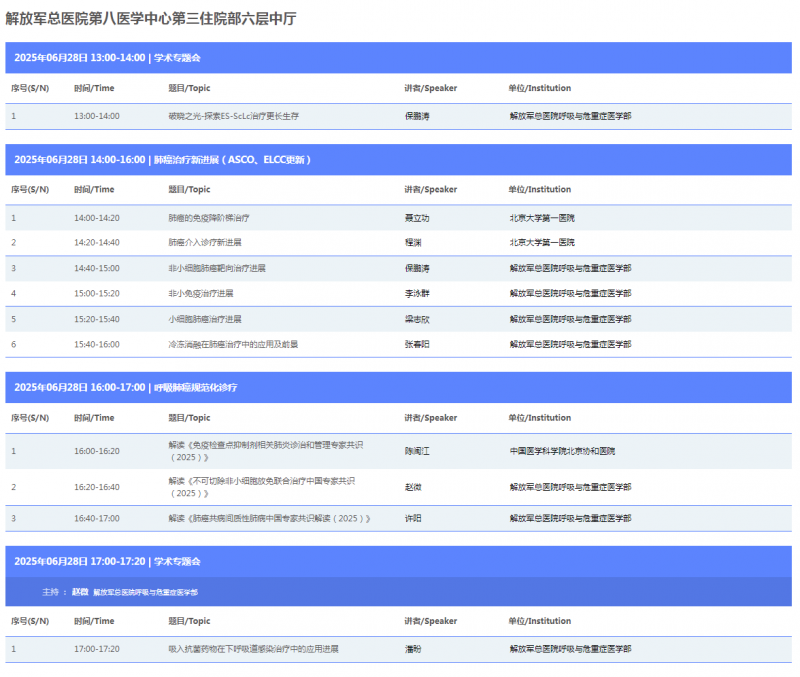Click the speaker in the 16:40-17:00 row

[x=413, y=519]
